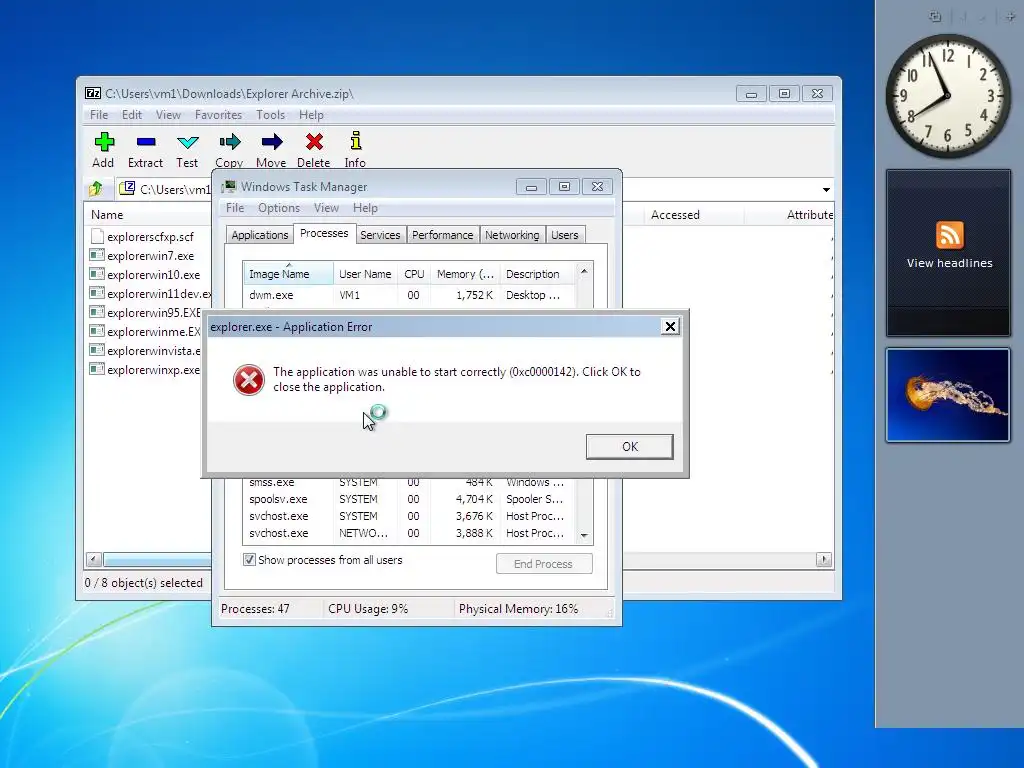This screenshot has width=1024, height=768.
Task: Open the 7-Zip Favorites menu
Action: point(218,115)
